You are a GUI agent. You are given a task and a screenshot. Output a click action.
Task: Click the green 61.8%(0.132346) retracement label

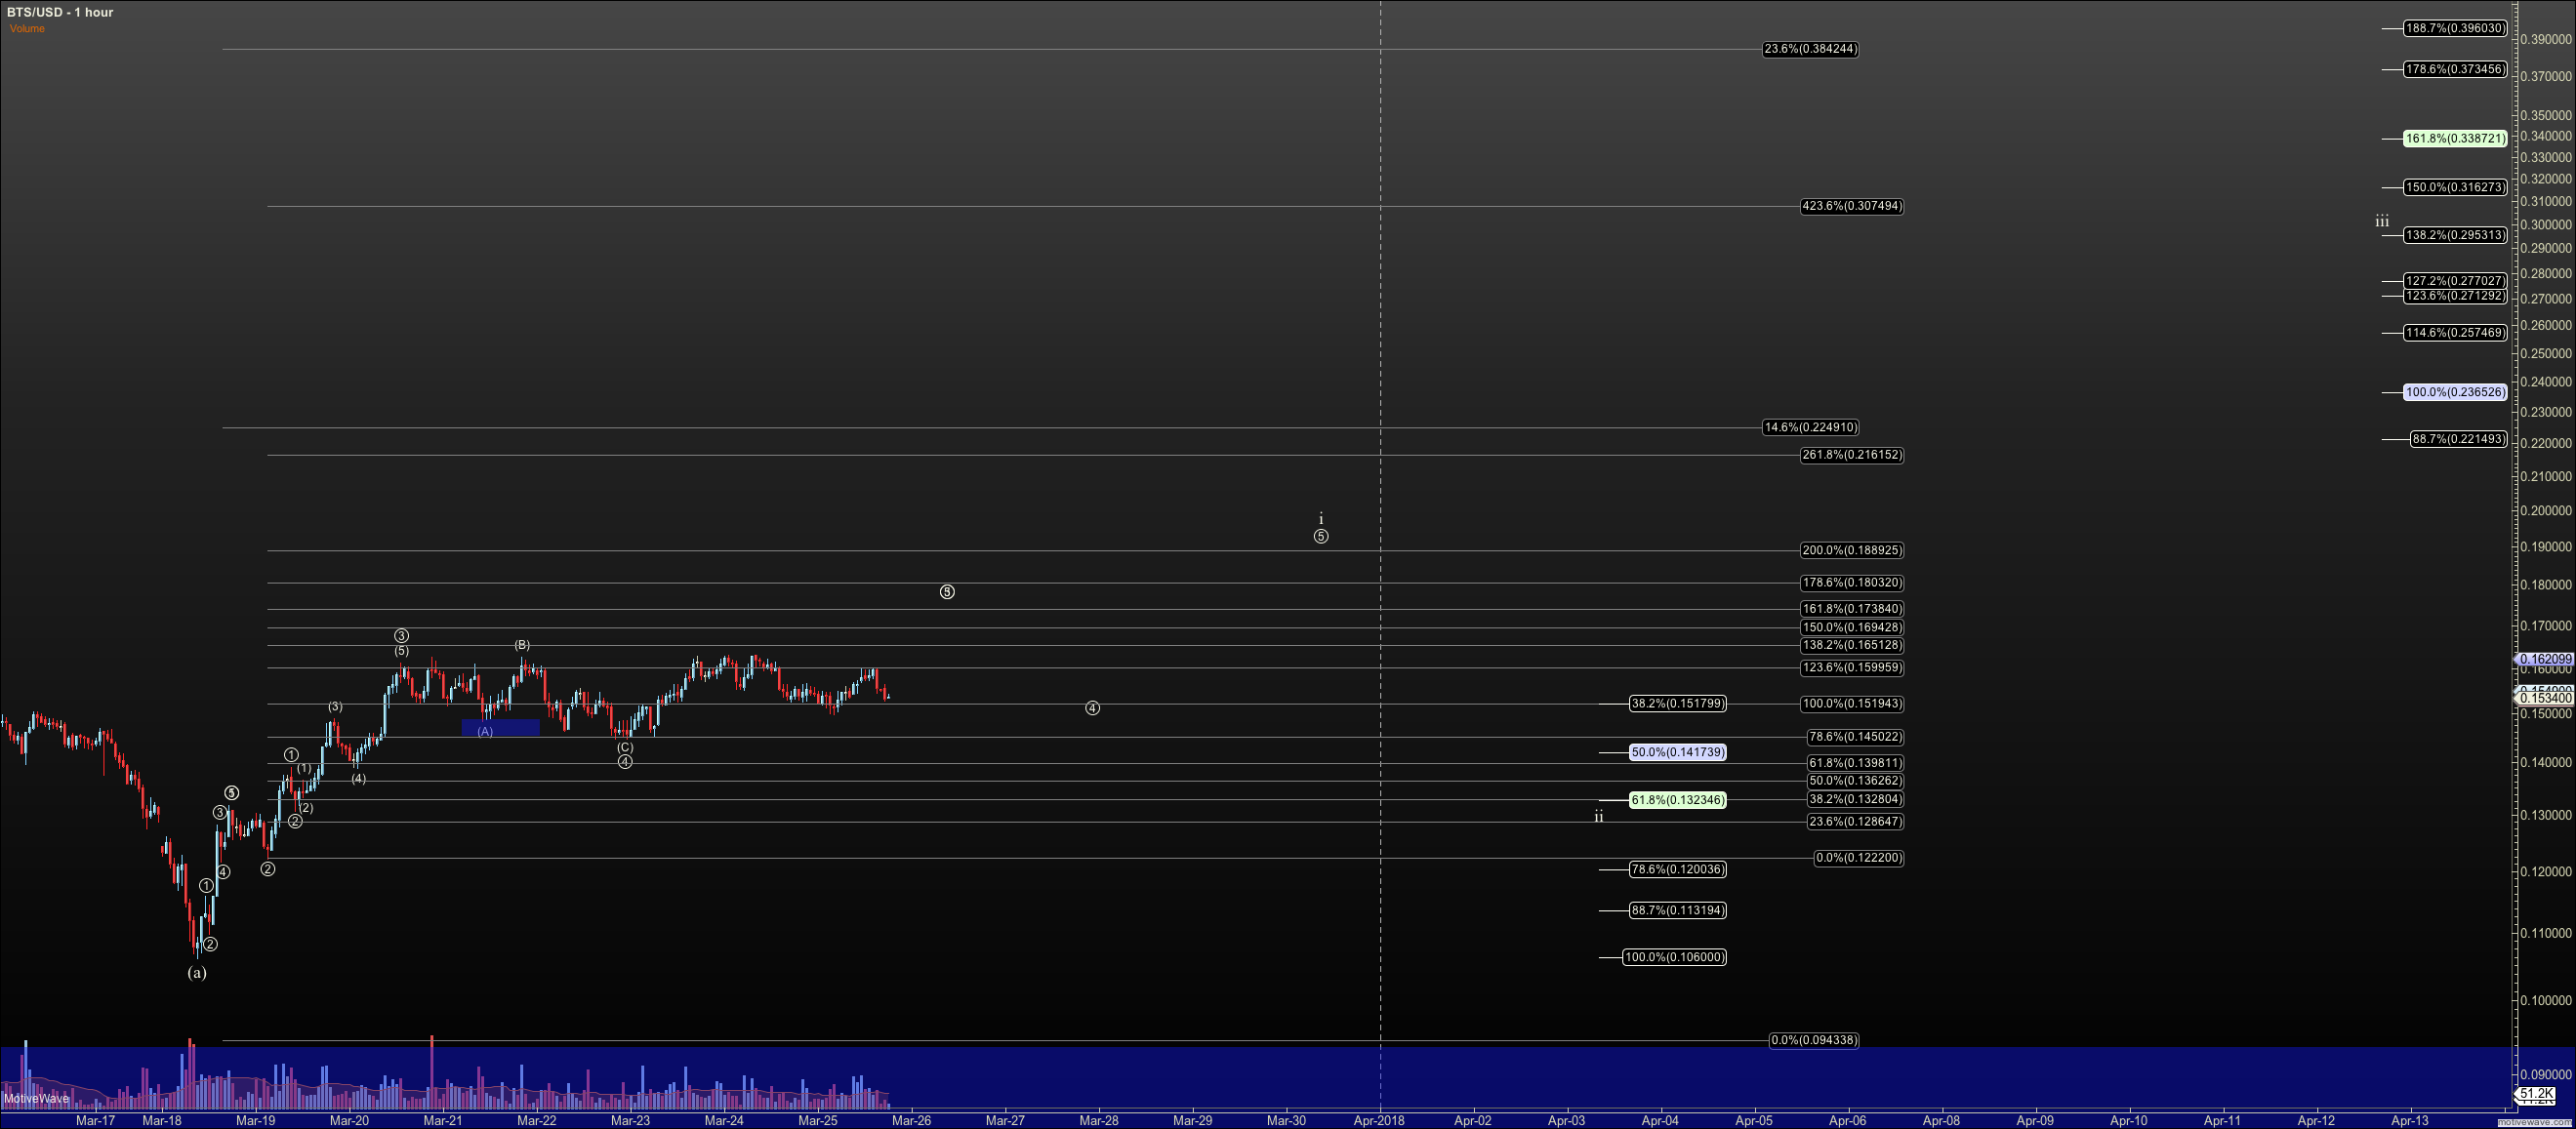click(x=1677, y=800)
